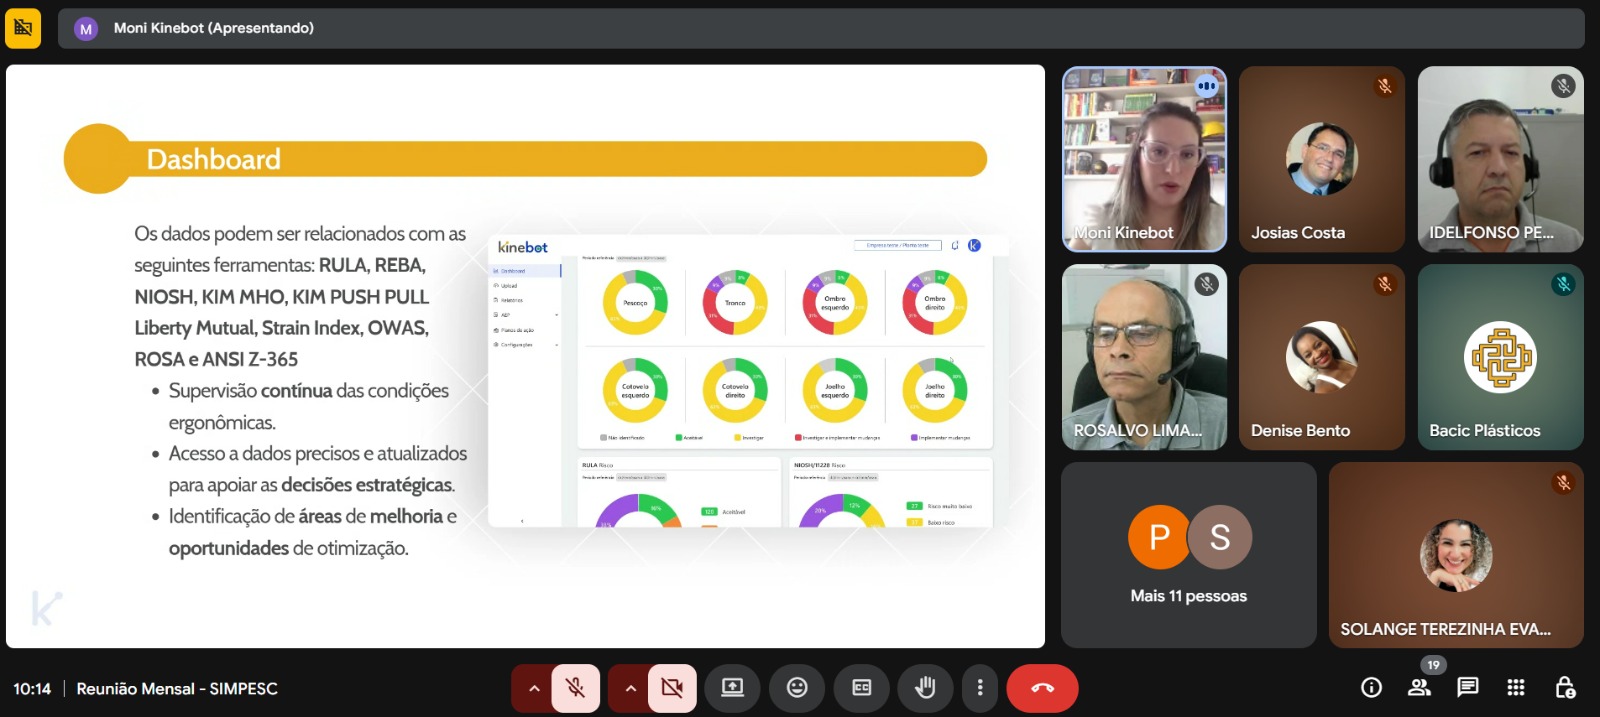Image resolution: width=1600 pixels, height=717 pixels.
Task: Open the emoji reactions icon
Action: pos(797,688)
